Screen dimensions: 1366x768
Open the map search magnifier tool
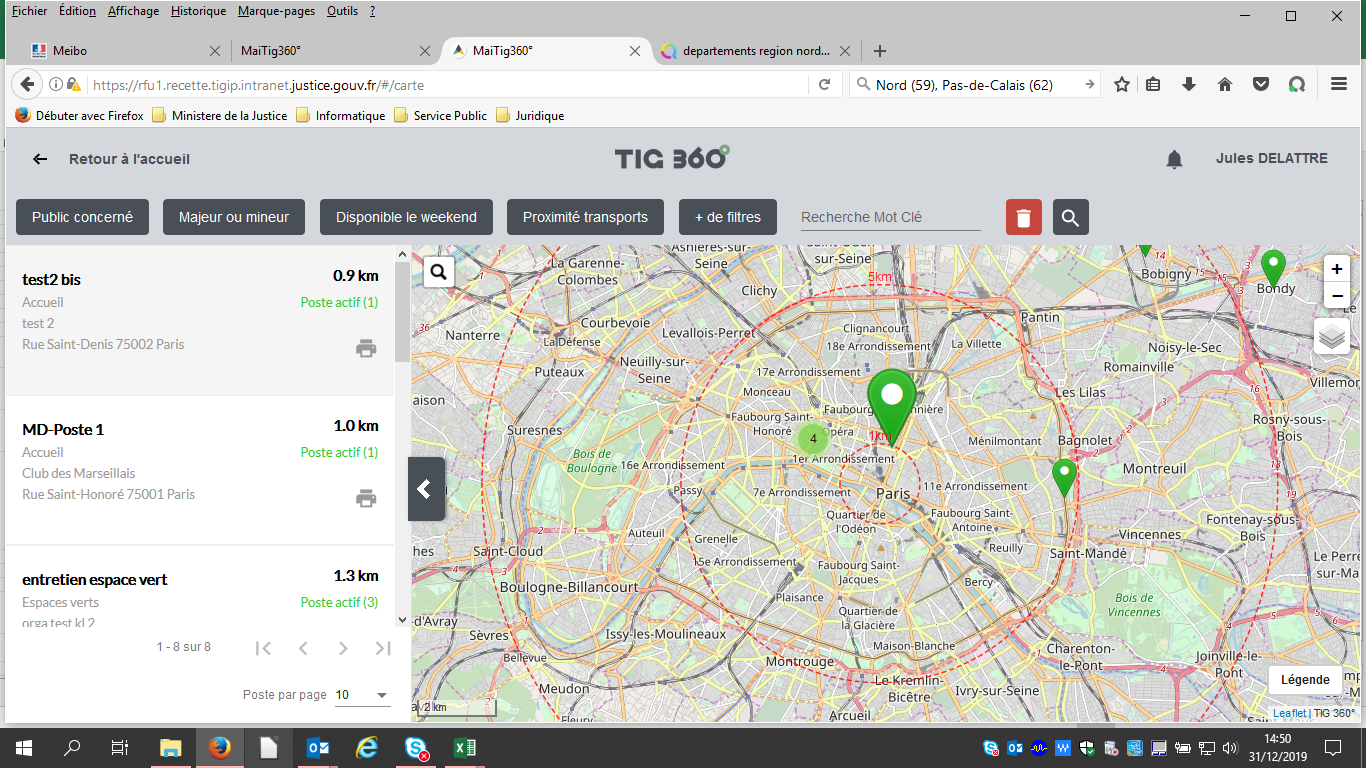(x=439, y=272)
